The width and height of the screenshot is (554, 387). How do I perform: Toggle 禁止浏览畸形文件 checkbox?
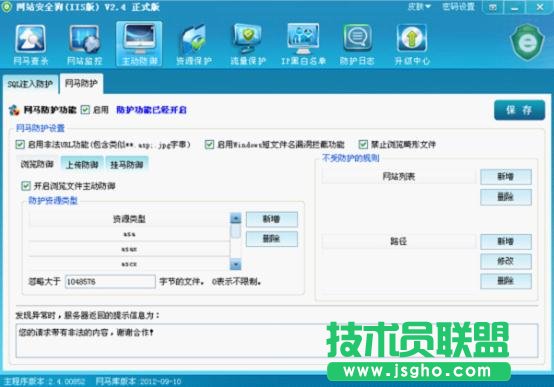(x=363, y=144)
